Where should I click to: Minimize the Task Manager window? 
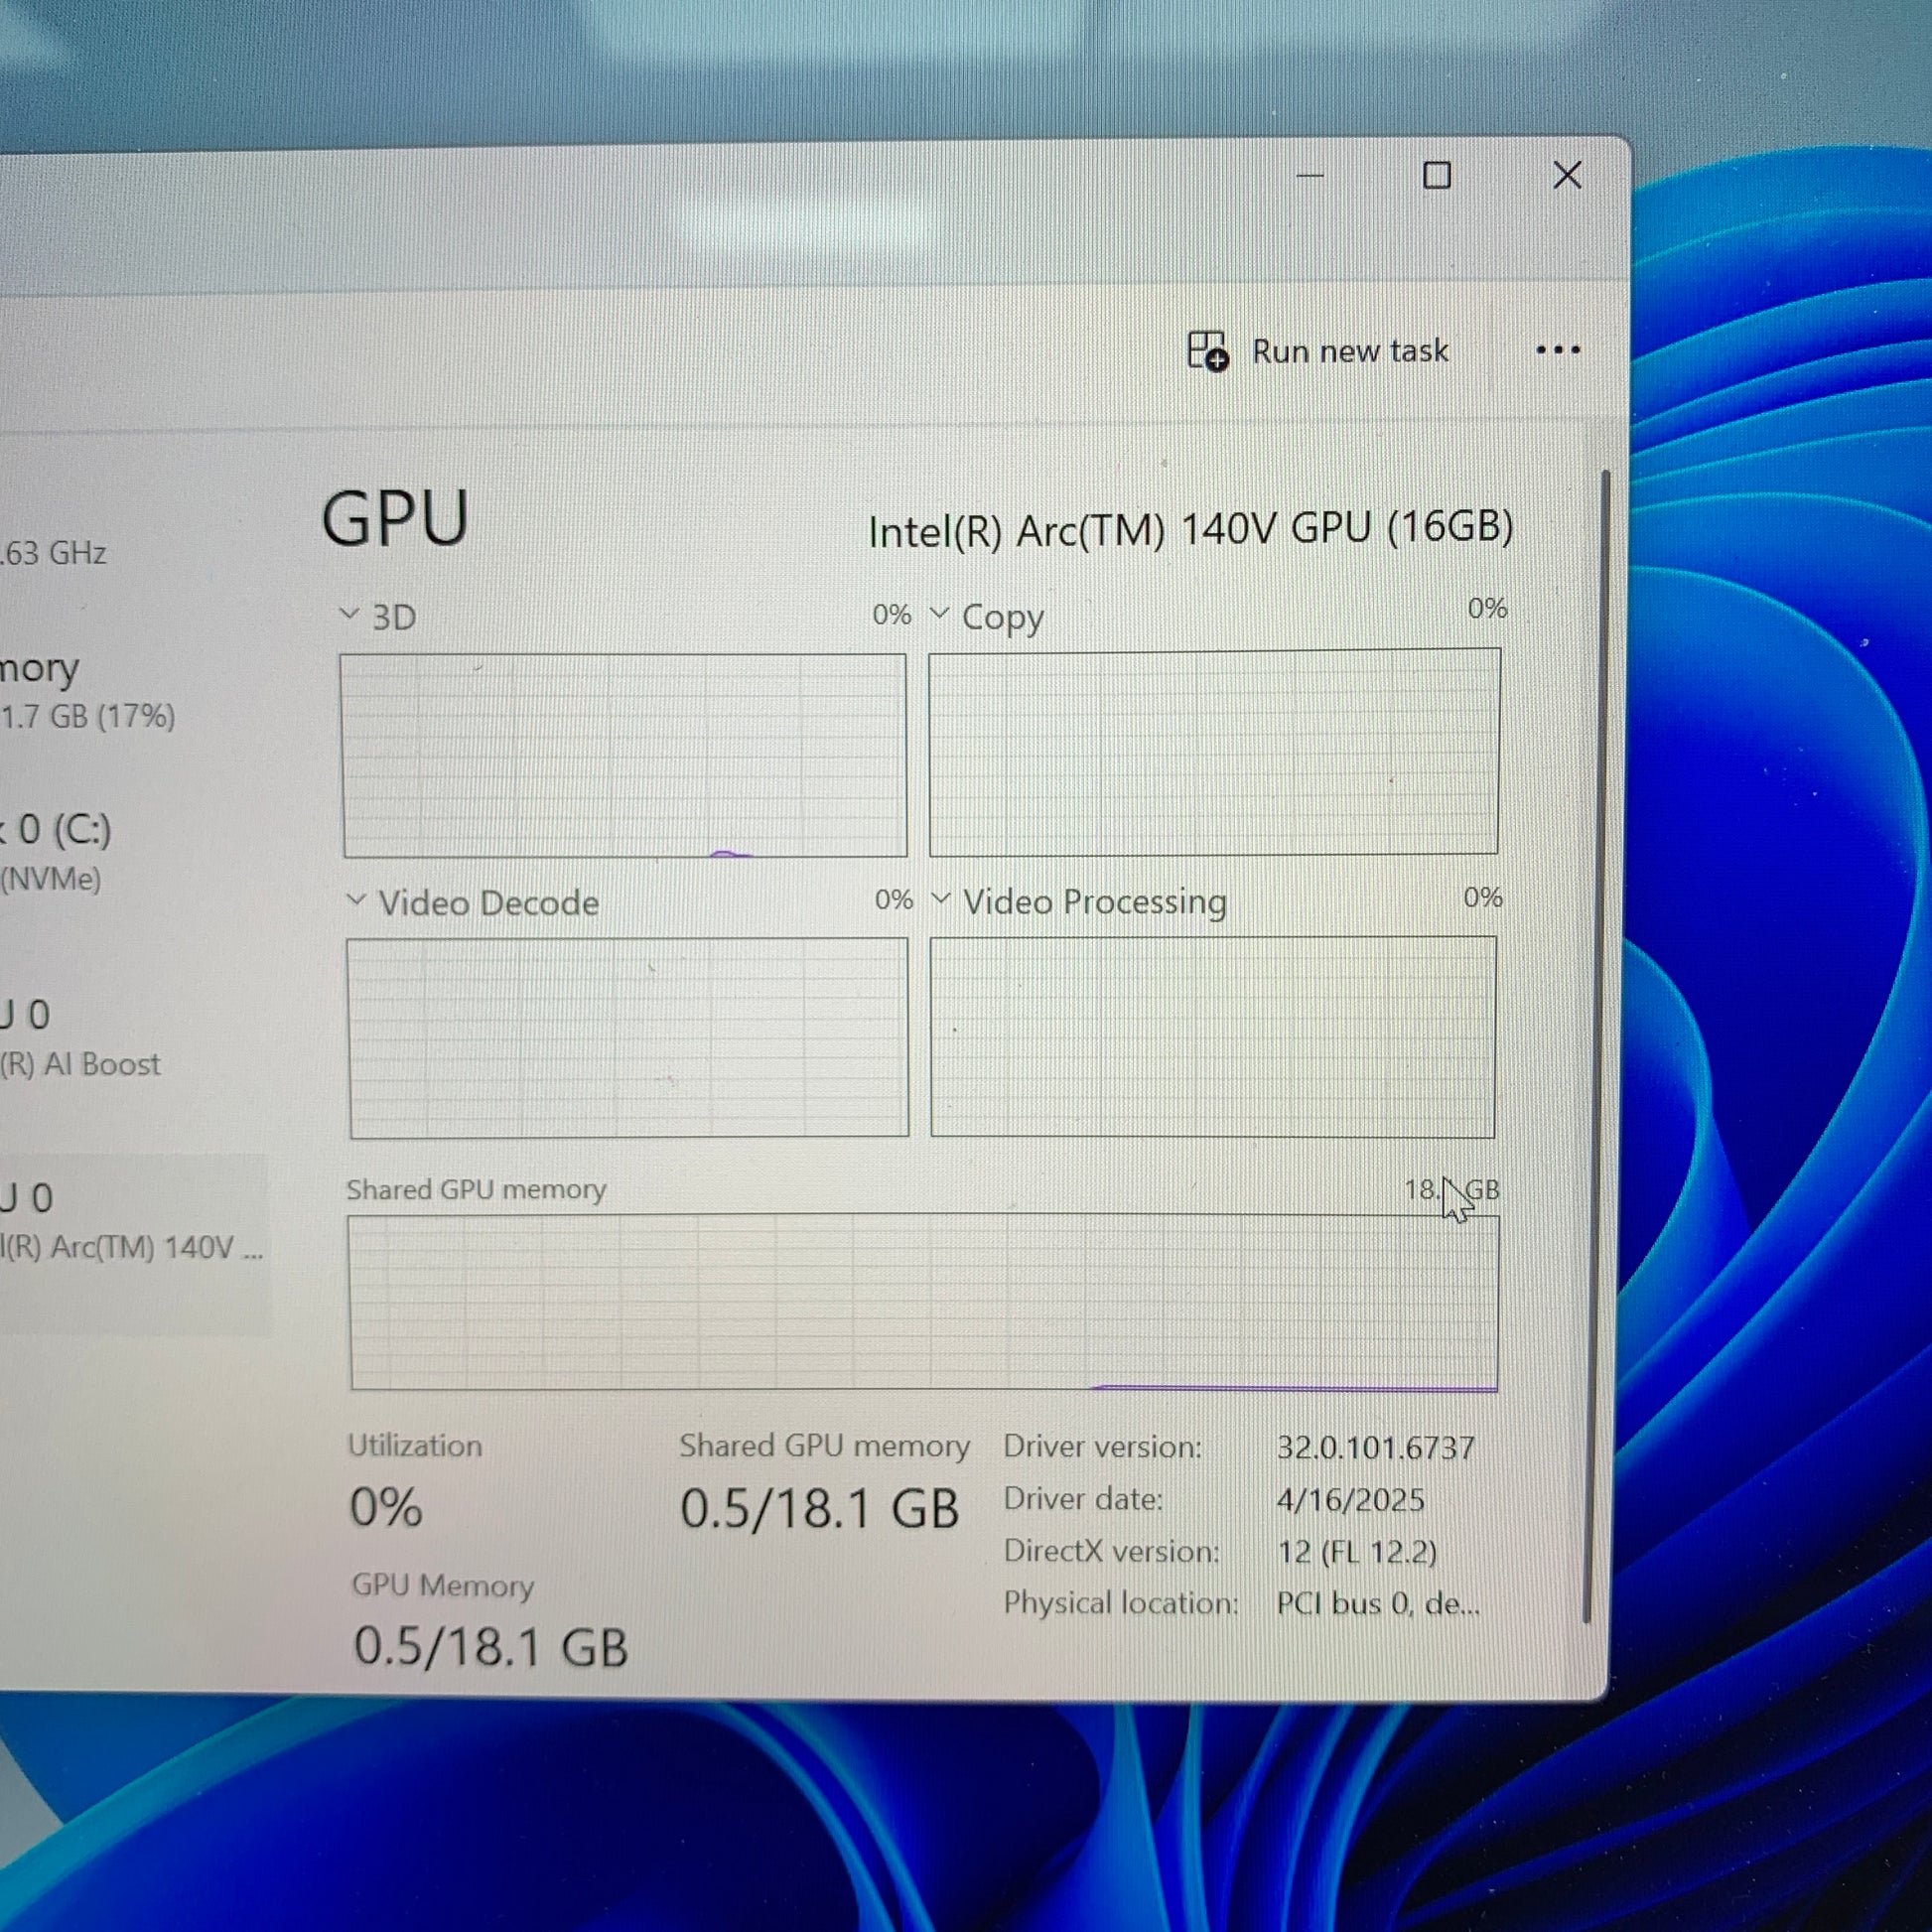1310,176
